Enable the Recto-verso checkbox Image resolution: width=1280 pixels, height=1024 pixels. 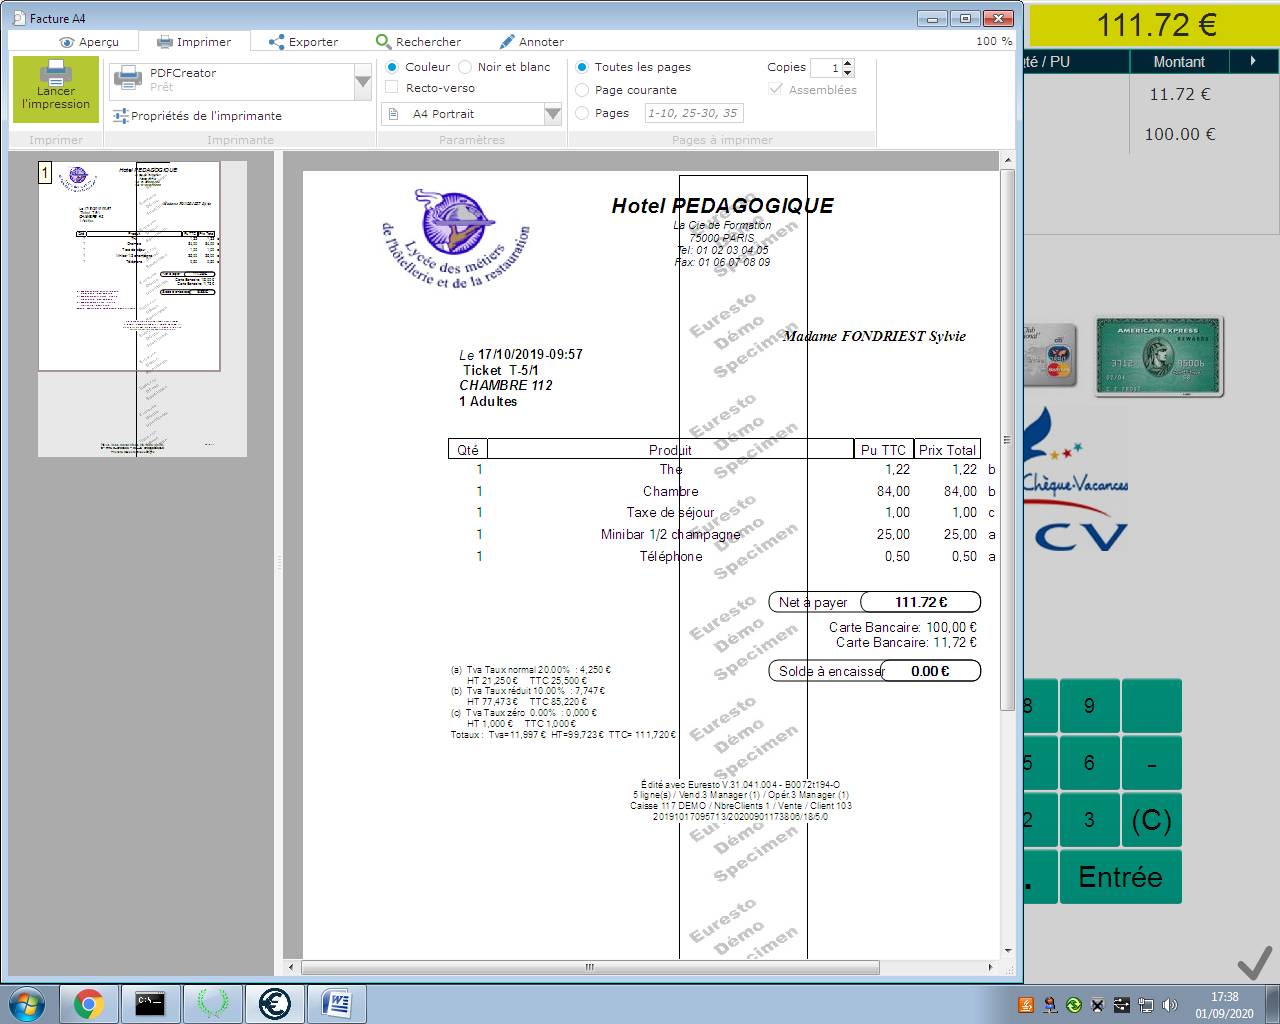click(392, 88)
